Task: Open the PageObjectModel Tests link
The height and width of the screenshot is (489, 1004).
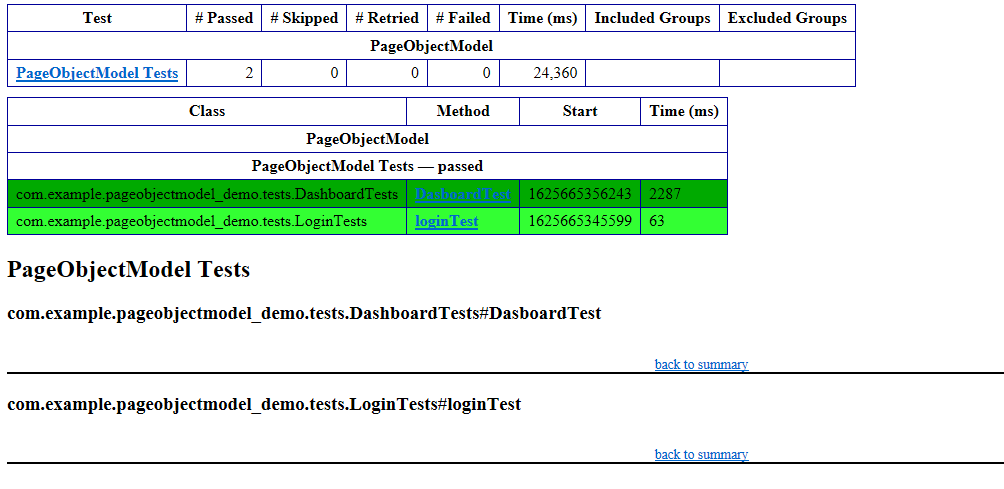Action: pos(97,73)
